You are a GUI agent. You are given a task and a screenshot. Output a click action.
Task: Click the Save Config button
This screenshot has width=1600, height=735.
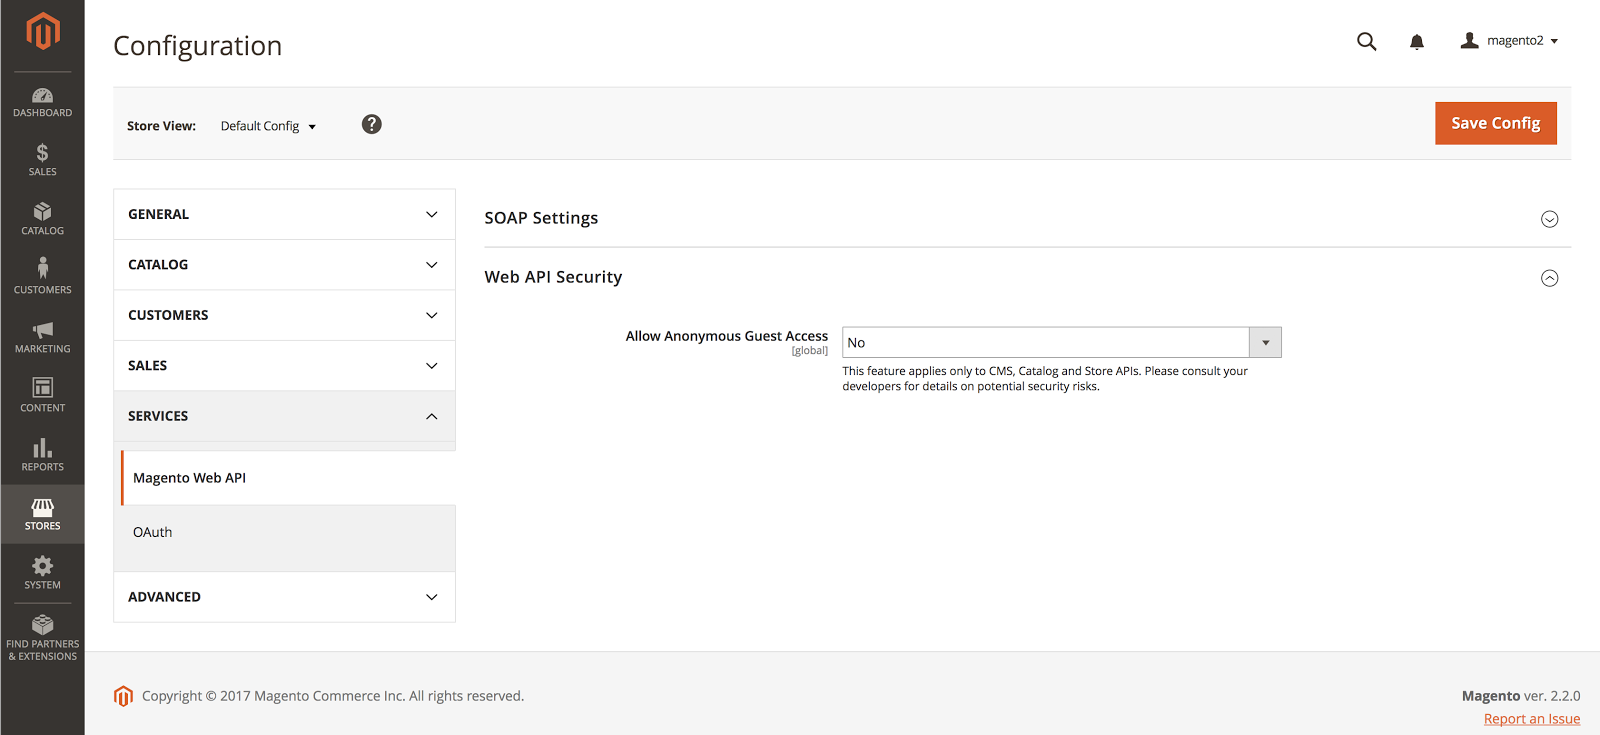tap(1495, 123)
